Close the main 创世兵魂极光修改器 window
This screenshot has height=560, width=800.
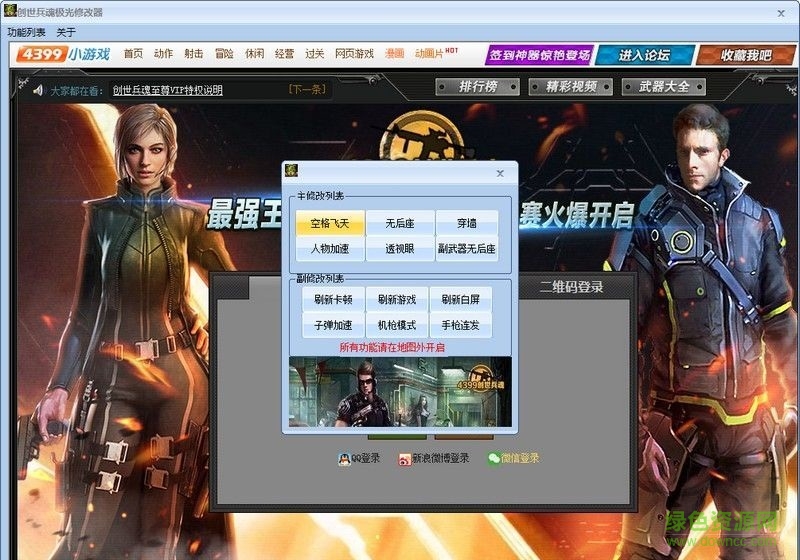click(x=781, y=13)
